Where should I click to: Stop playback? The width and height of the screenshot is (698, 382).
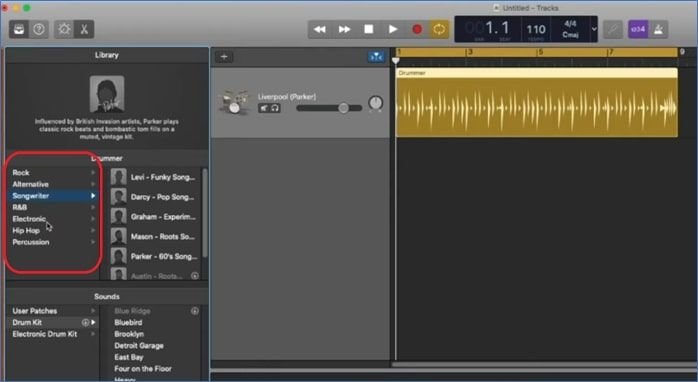pos(369,29)
